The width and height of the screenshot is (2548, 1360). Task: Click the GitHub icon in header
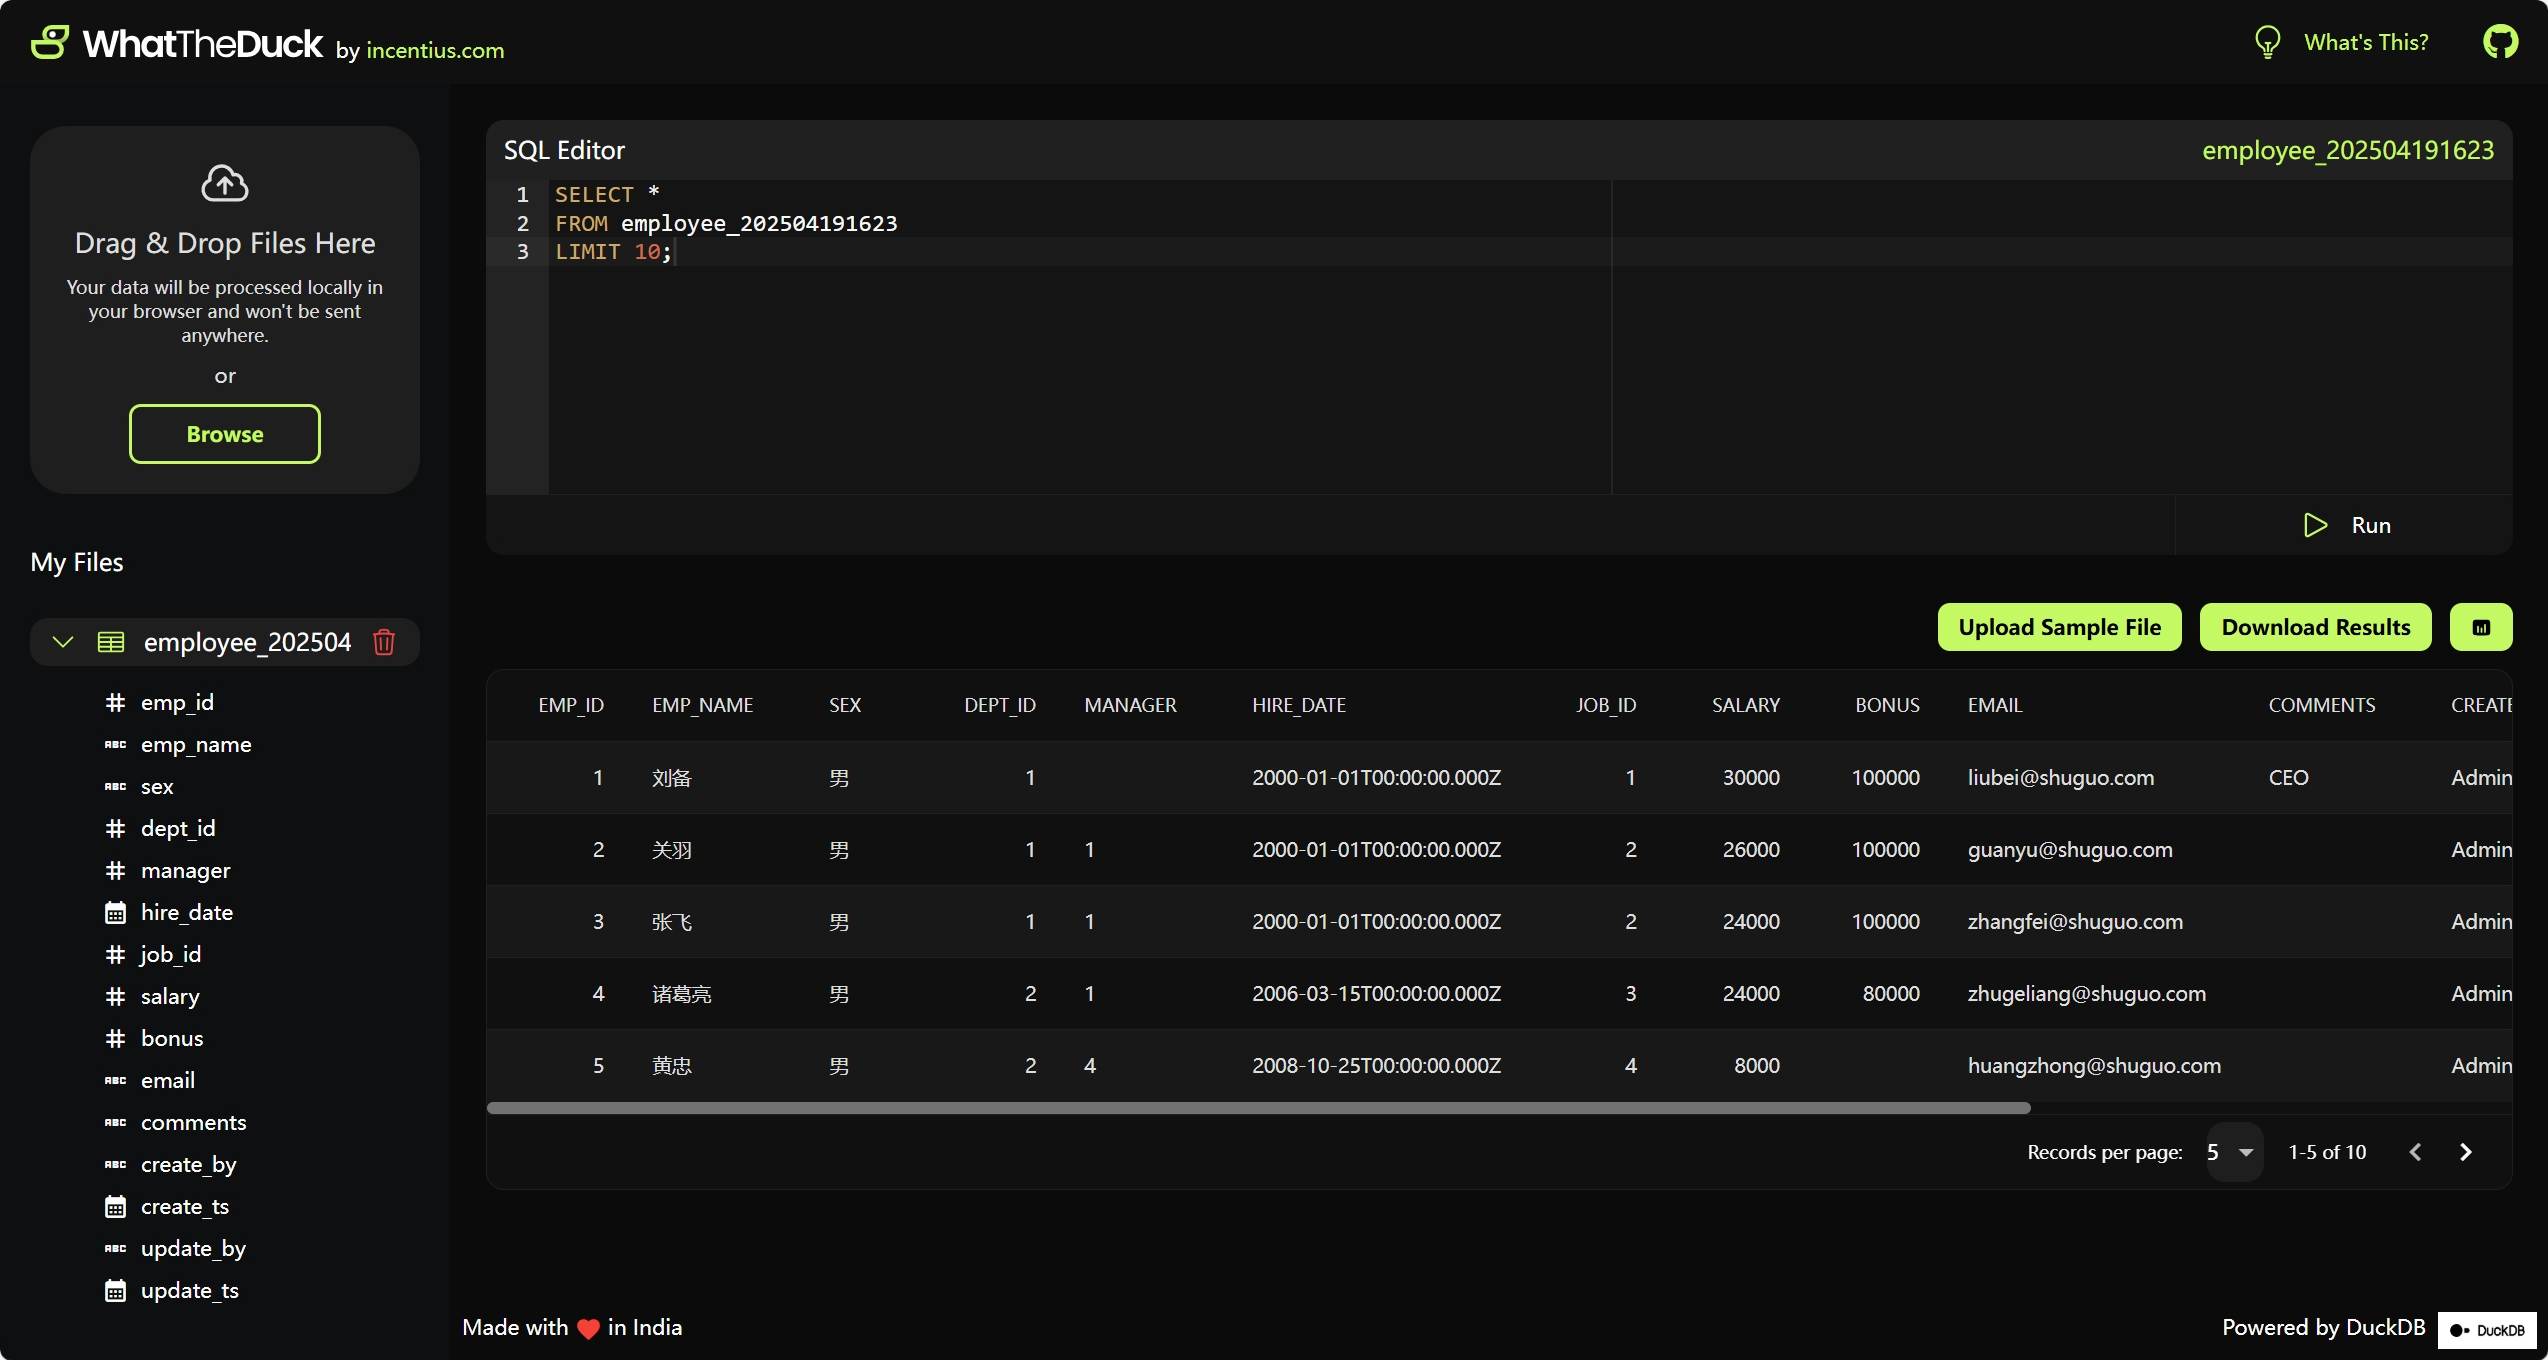[x=2500, y=42]
